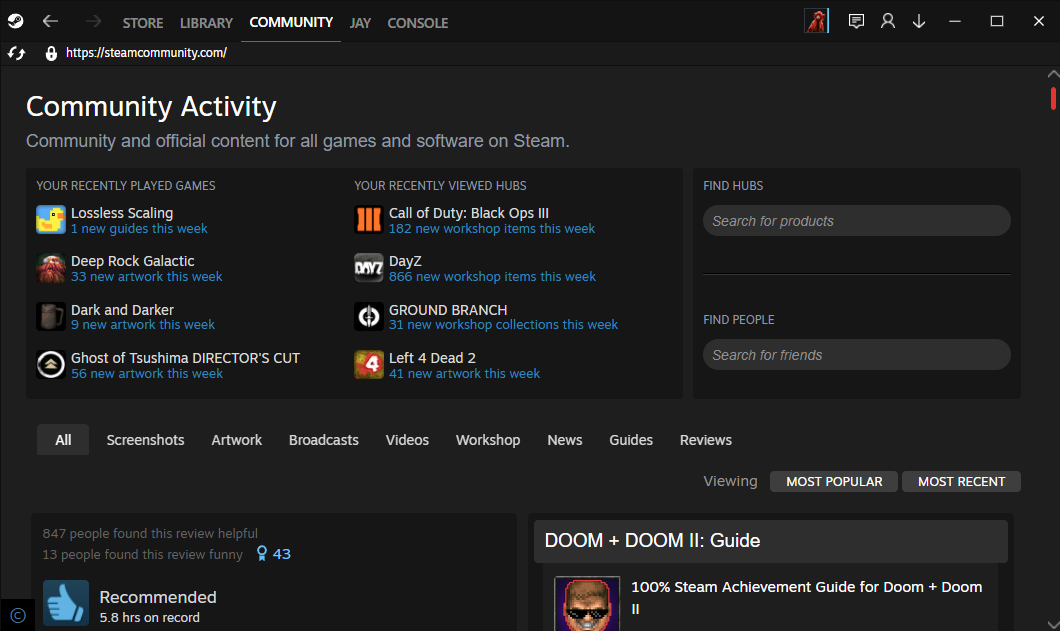Switch to the Artwork tab
The height and width of the screenshot is (631, 1060).
pos(237,440)
